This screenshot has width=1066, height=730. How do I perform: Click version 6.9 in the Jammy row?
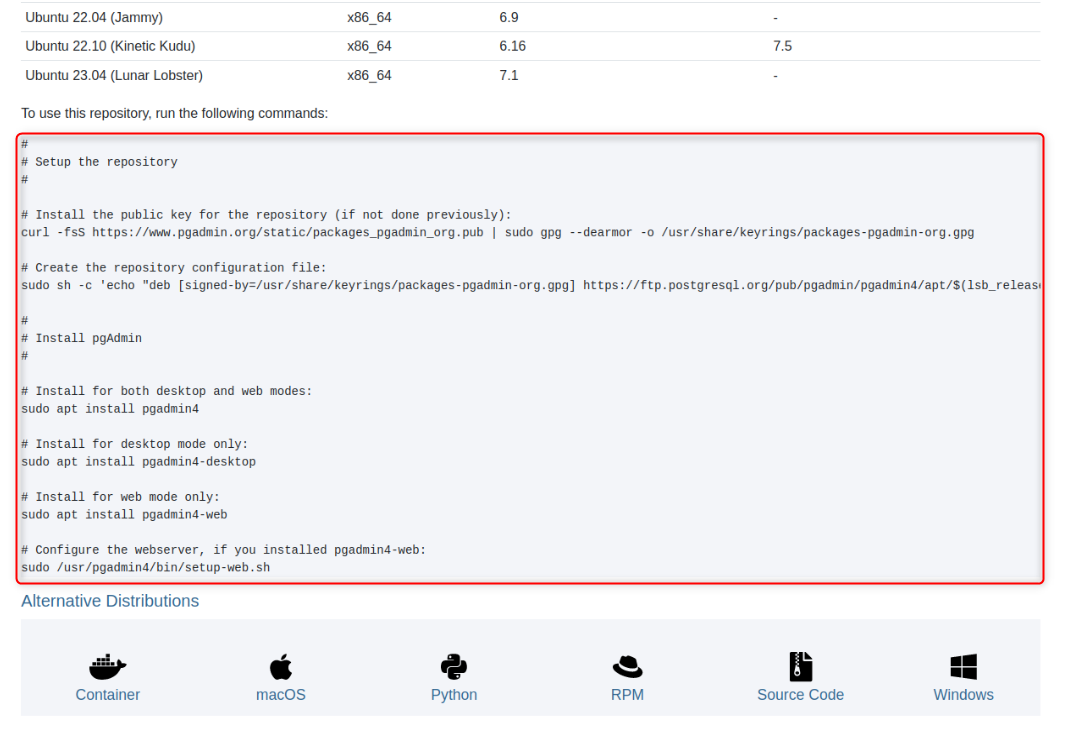click(509, 18)
